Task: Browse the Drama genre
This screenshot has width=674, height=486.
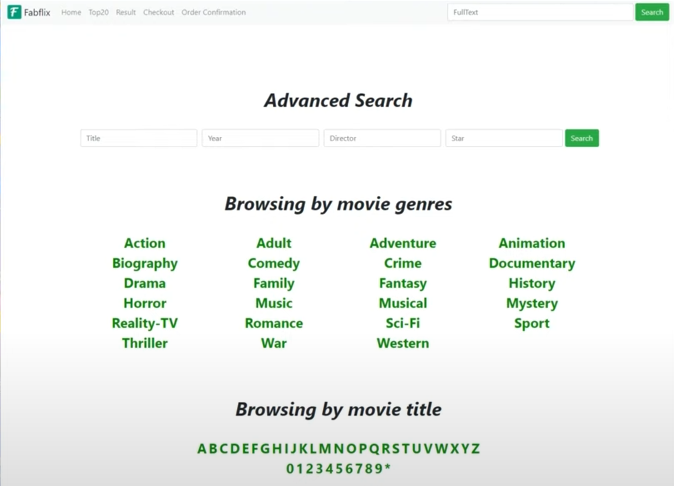Action: [x=145, y=283]
